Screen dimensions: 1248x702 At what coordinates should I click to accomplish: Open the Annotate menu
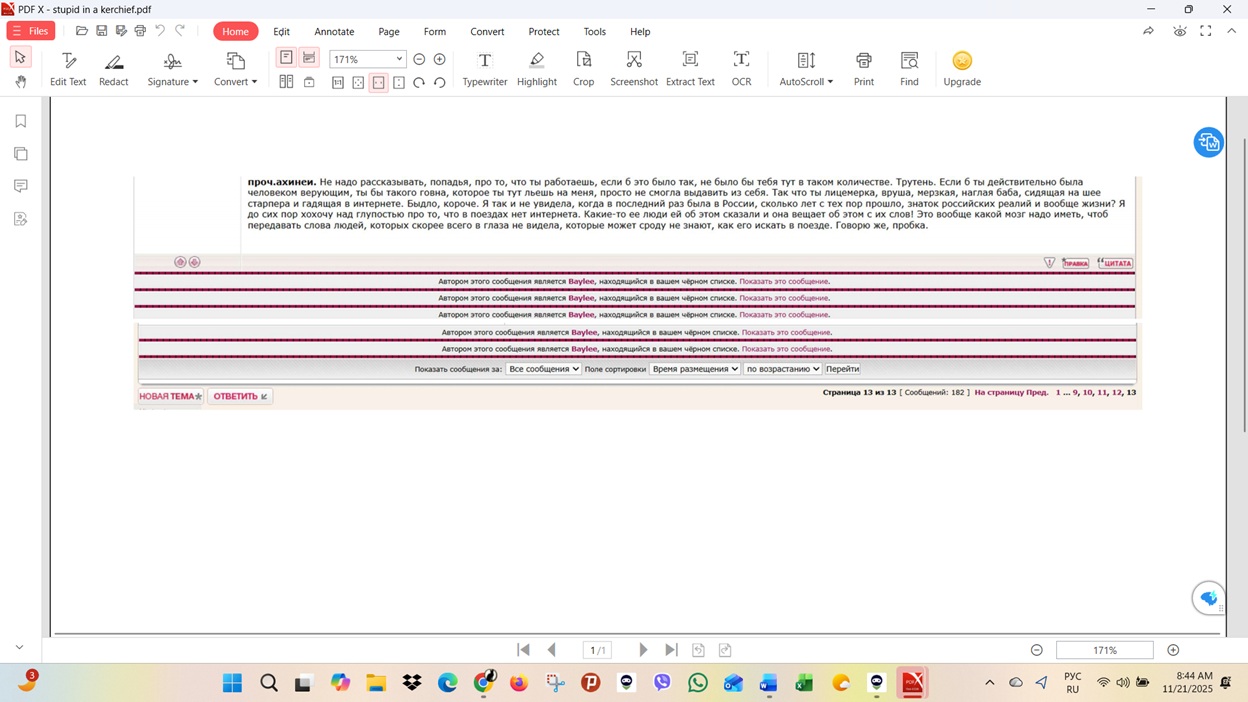[x=334, y=31]
